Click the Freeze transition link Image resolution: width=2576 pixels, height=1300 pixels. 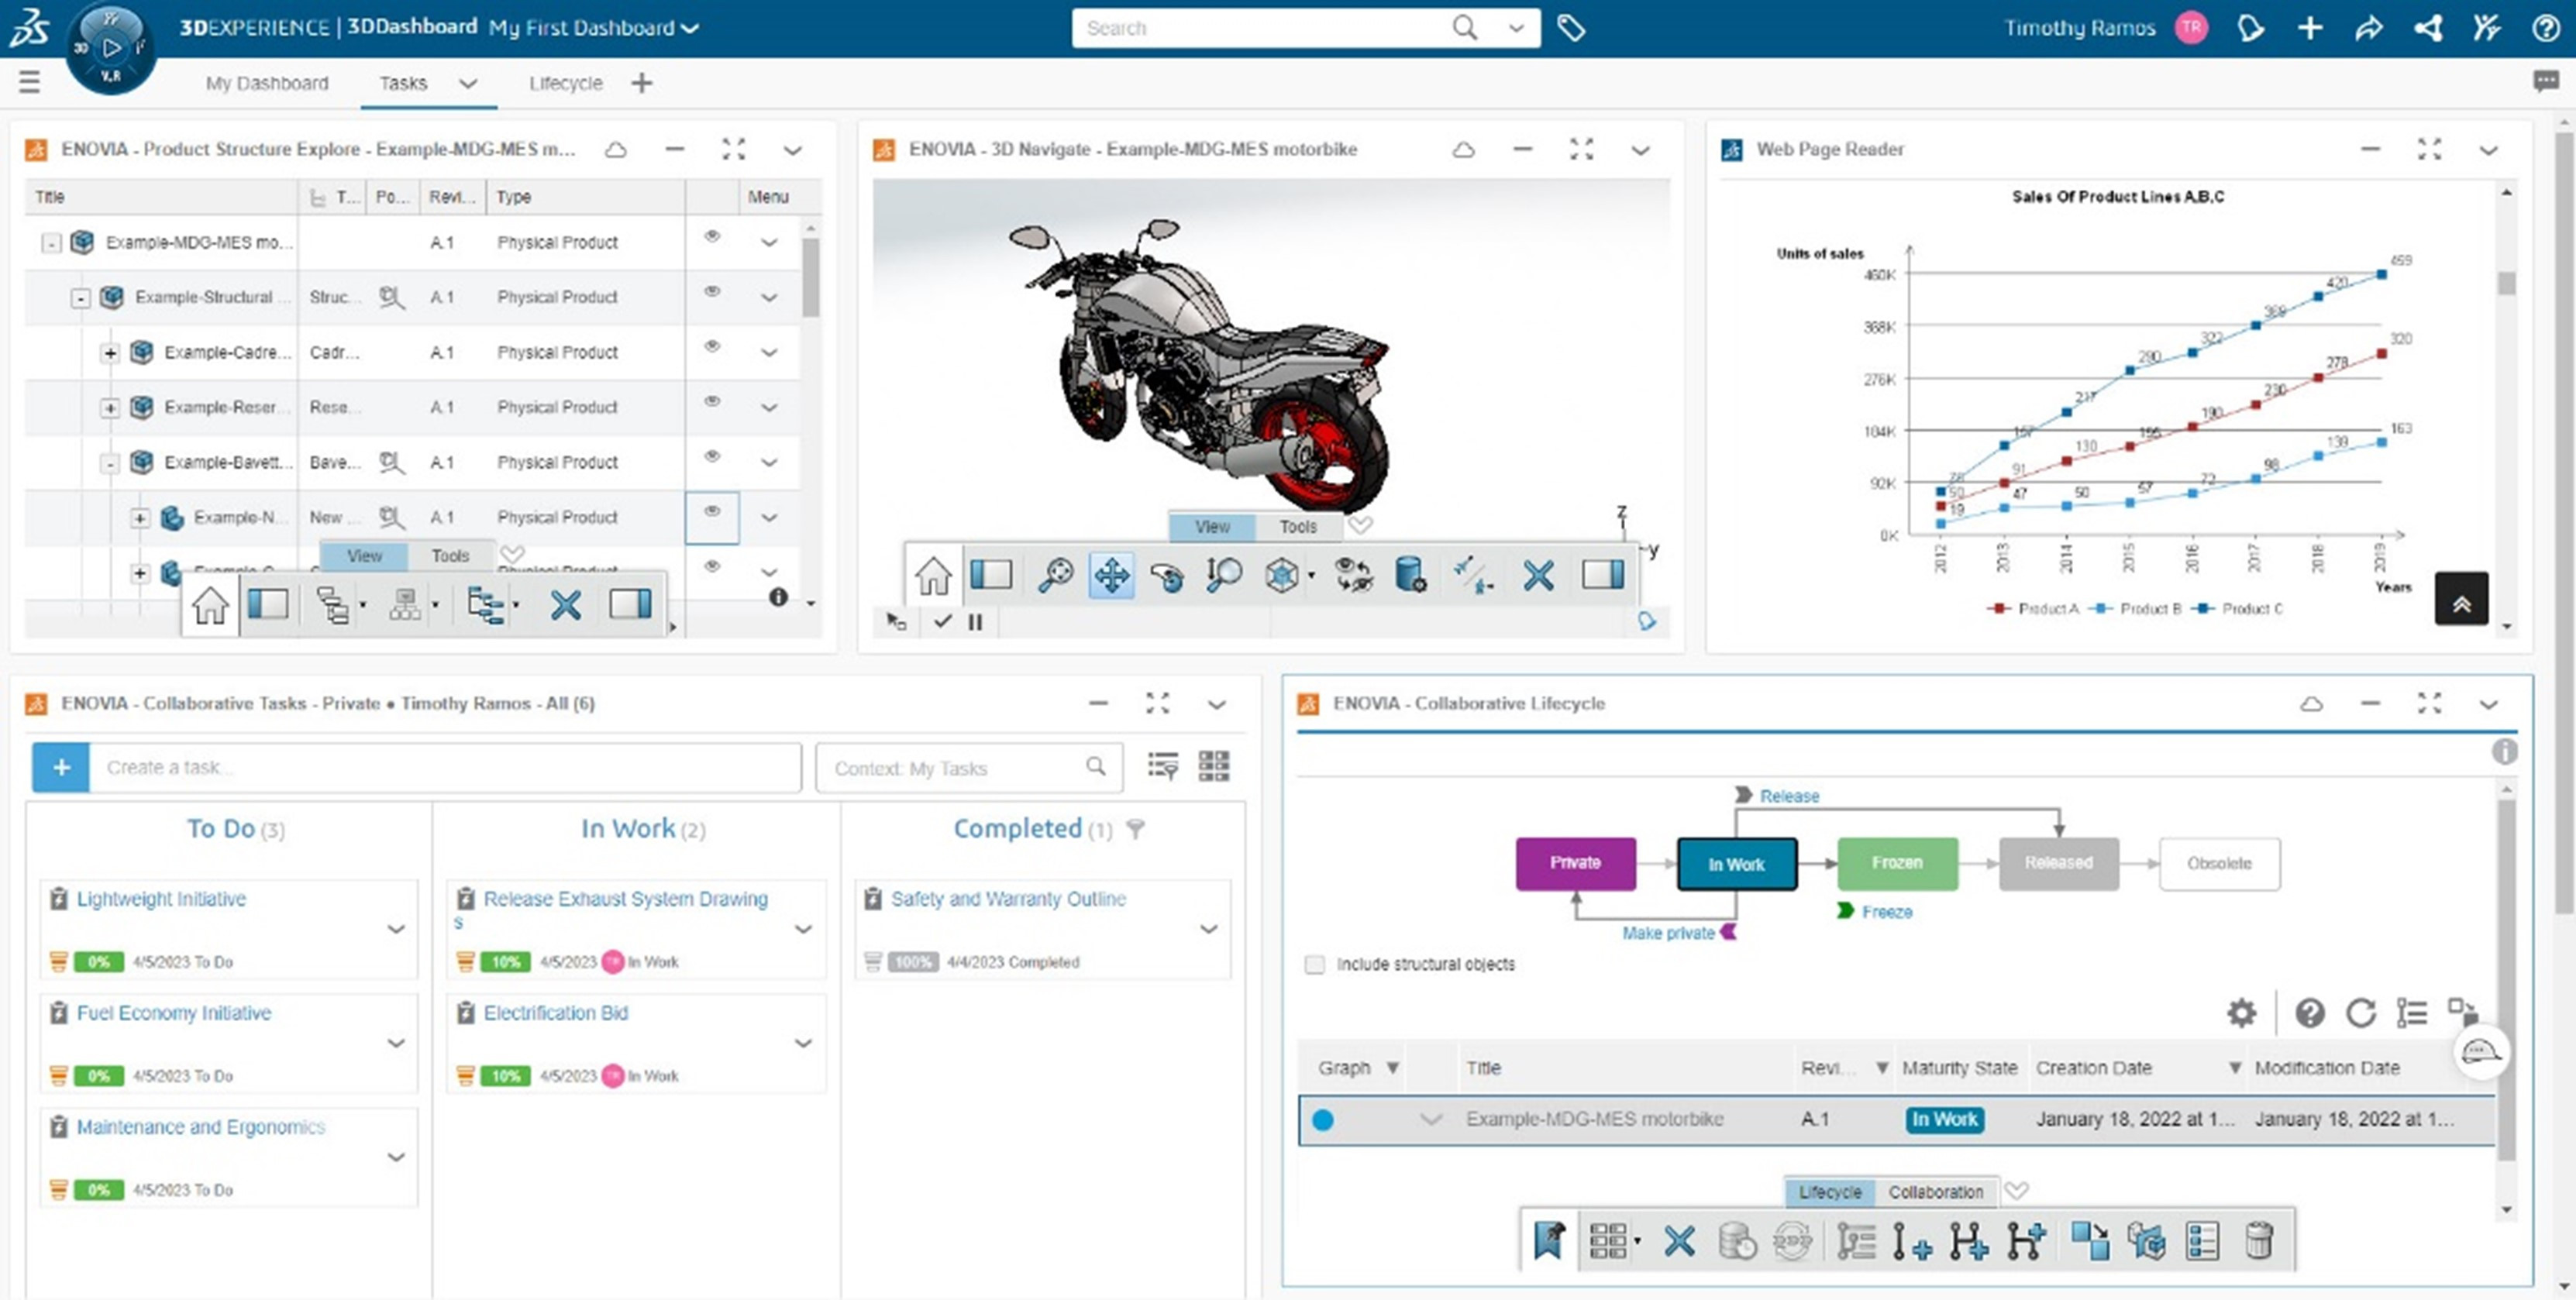click(1886, 912)
